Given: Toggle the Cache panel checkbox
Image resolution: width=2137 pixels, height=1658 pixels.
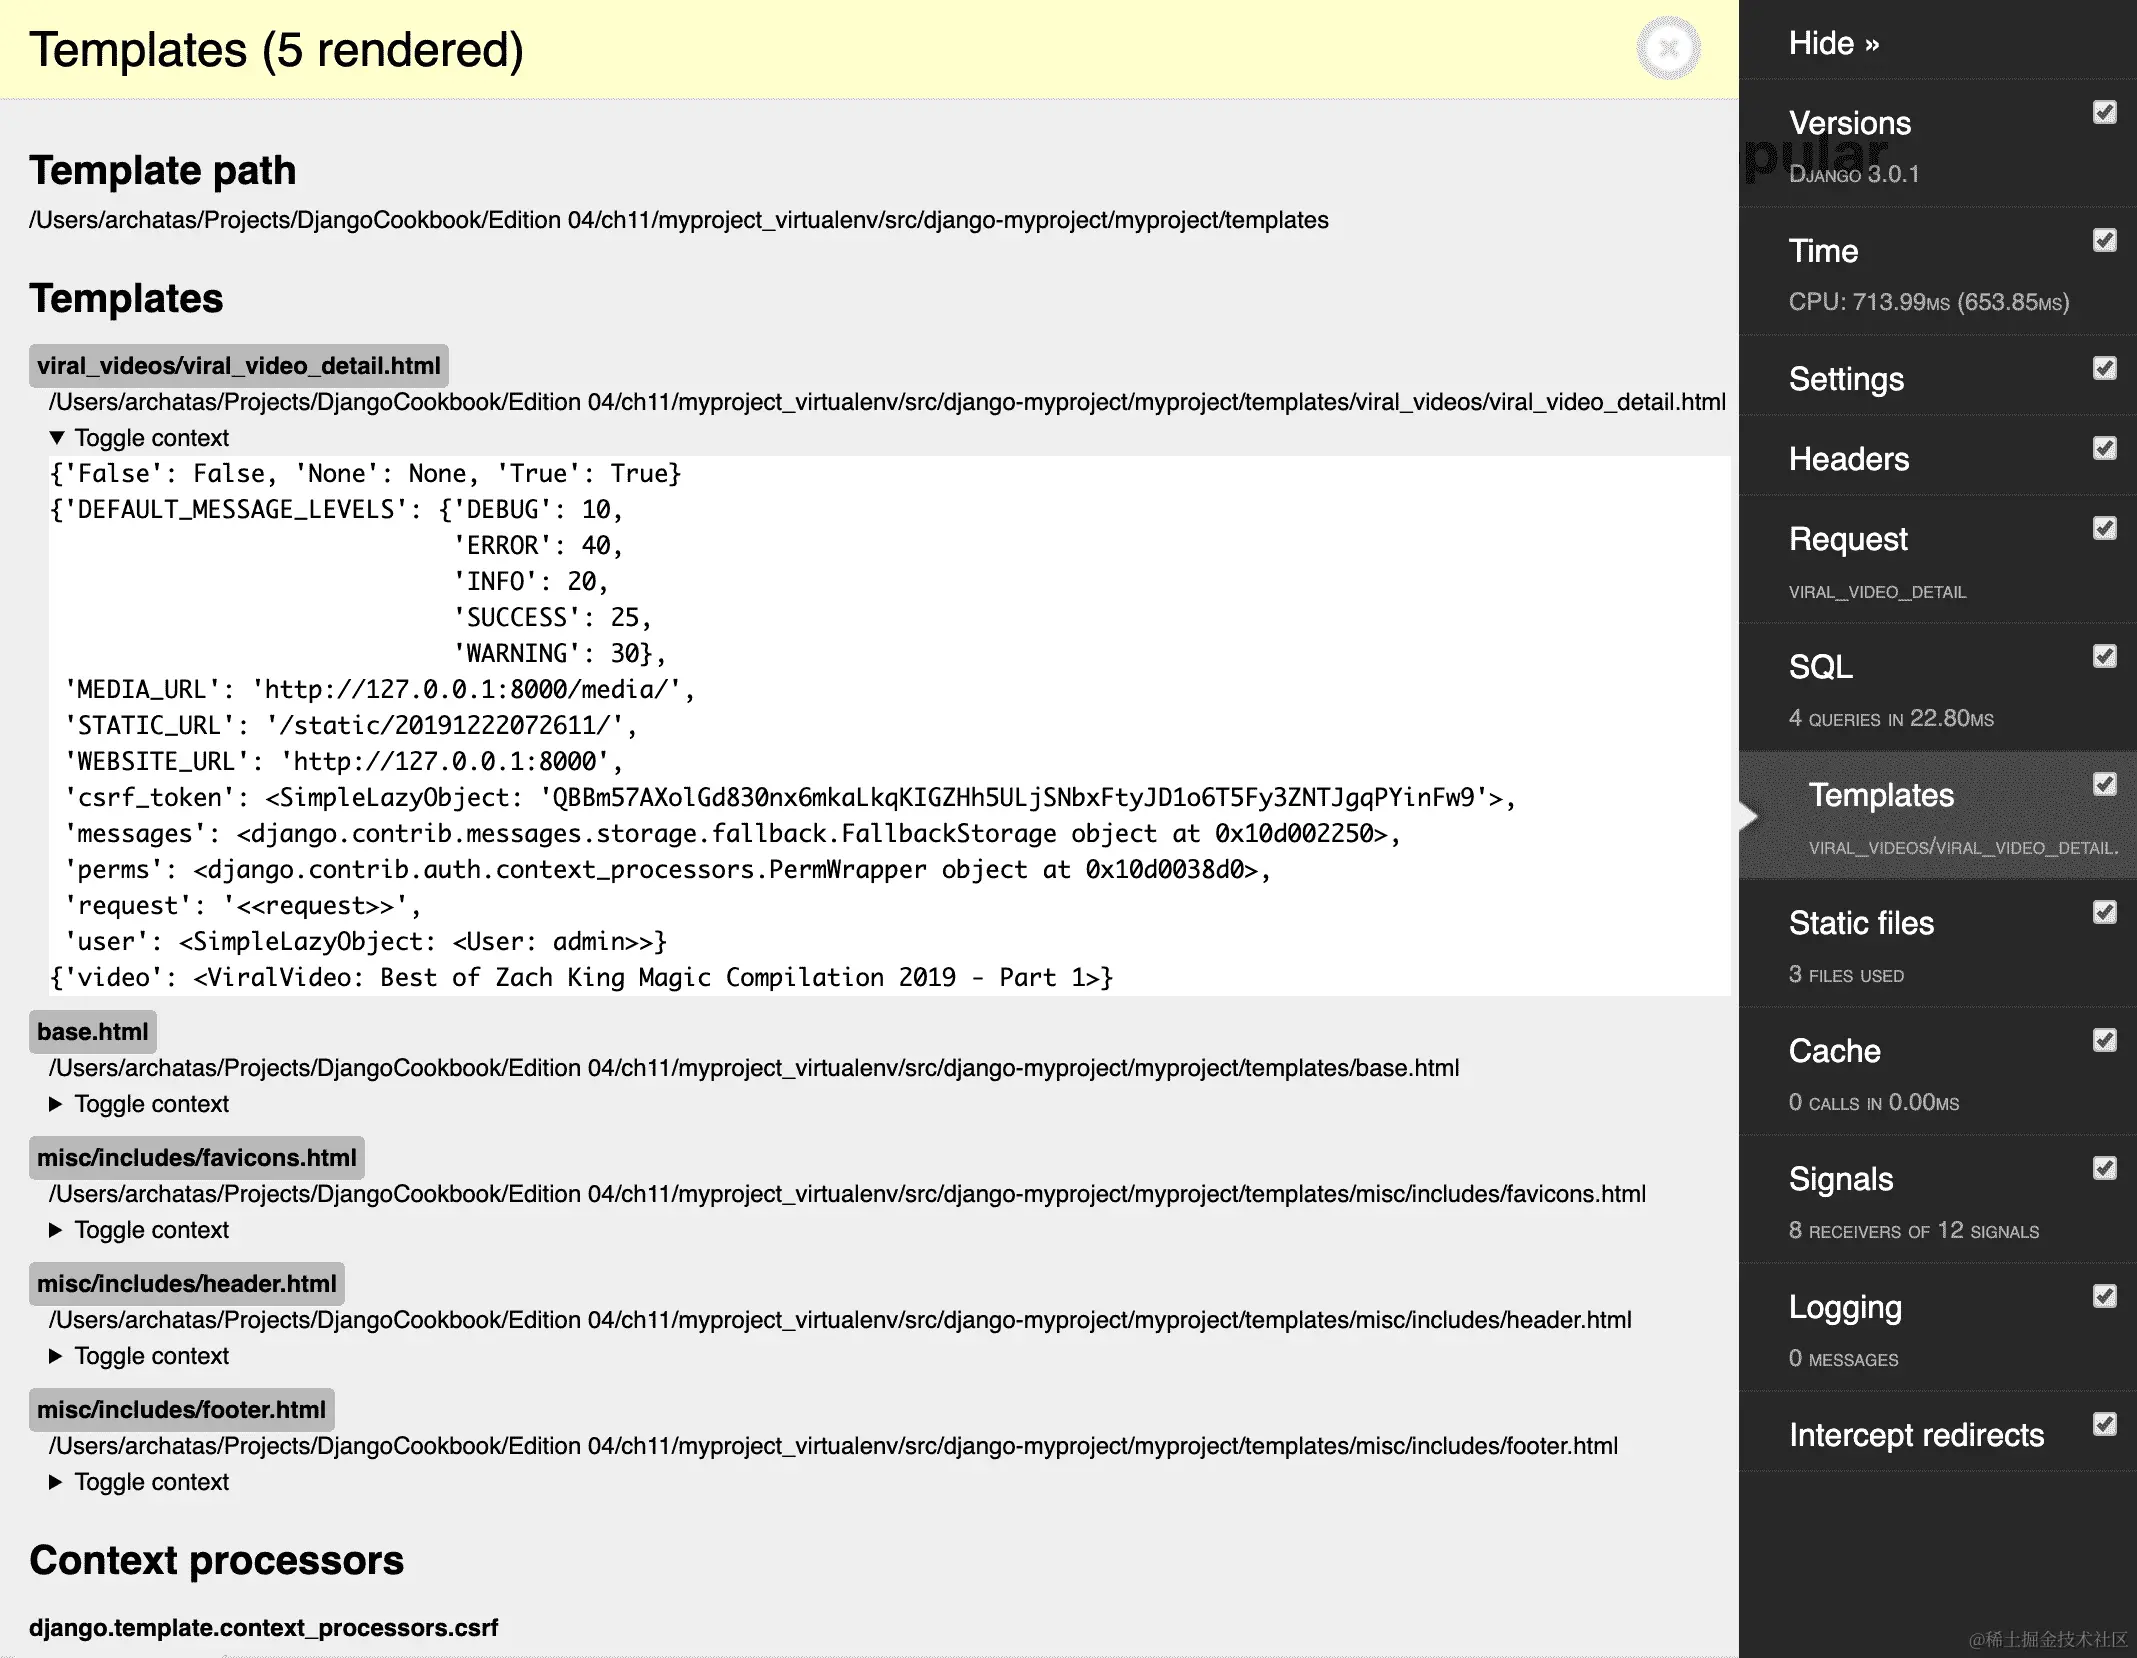Looking at the screenshot, I should [x=2104, y=1040].
